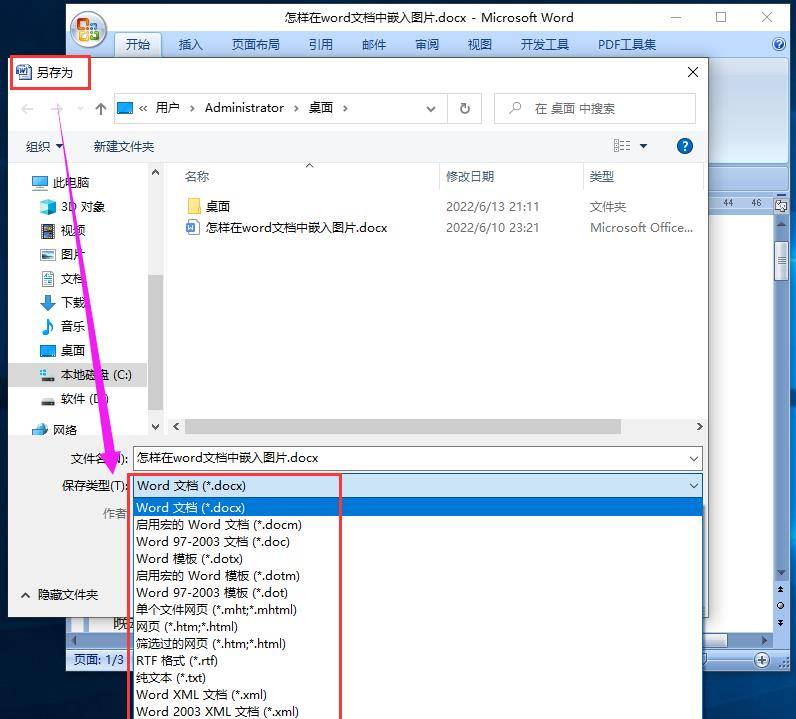Select 3D 对象 in sidebar
This screenshot has width=796, height=719.
pos(73,207)
